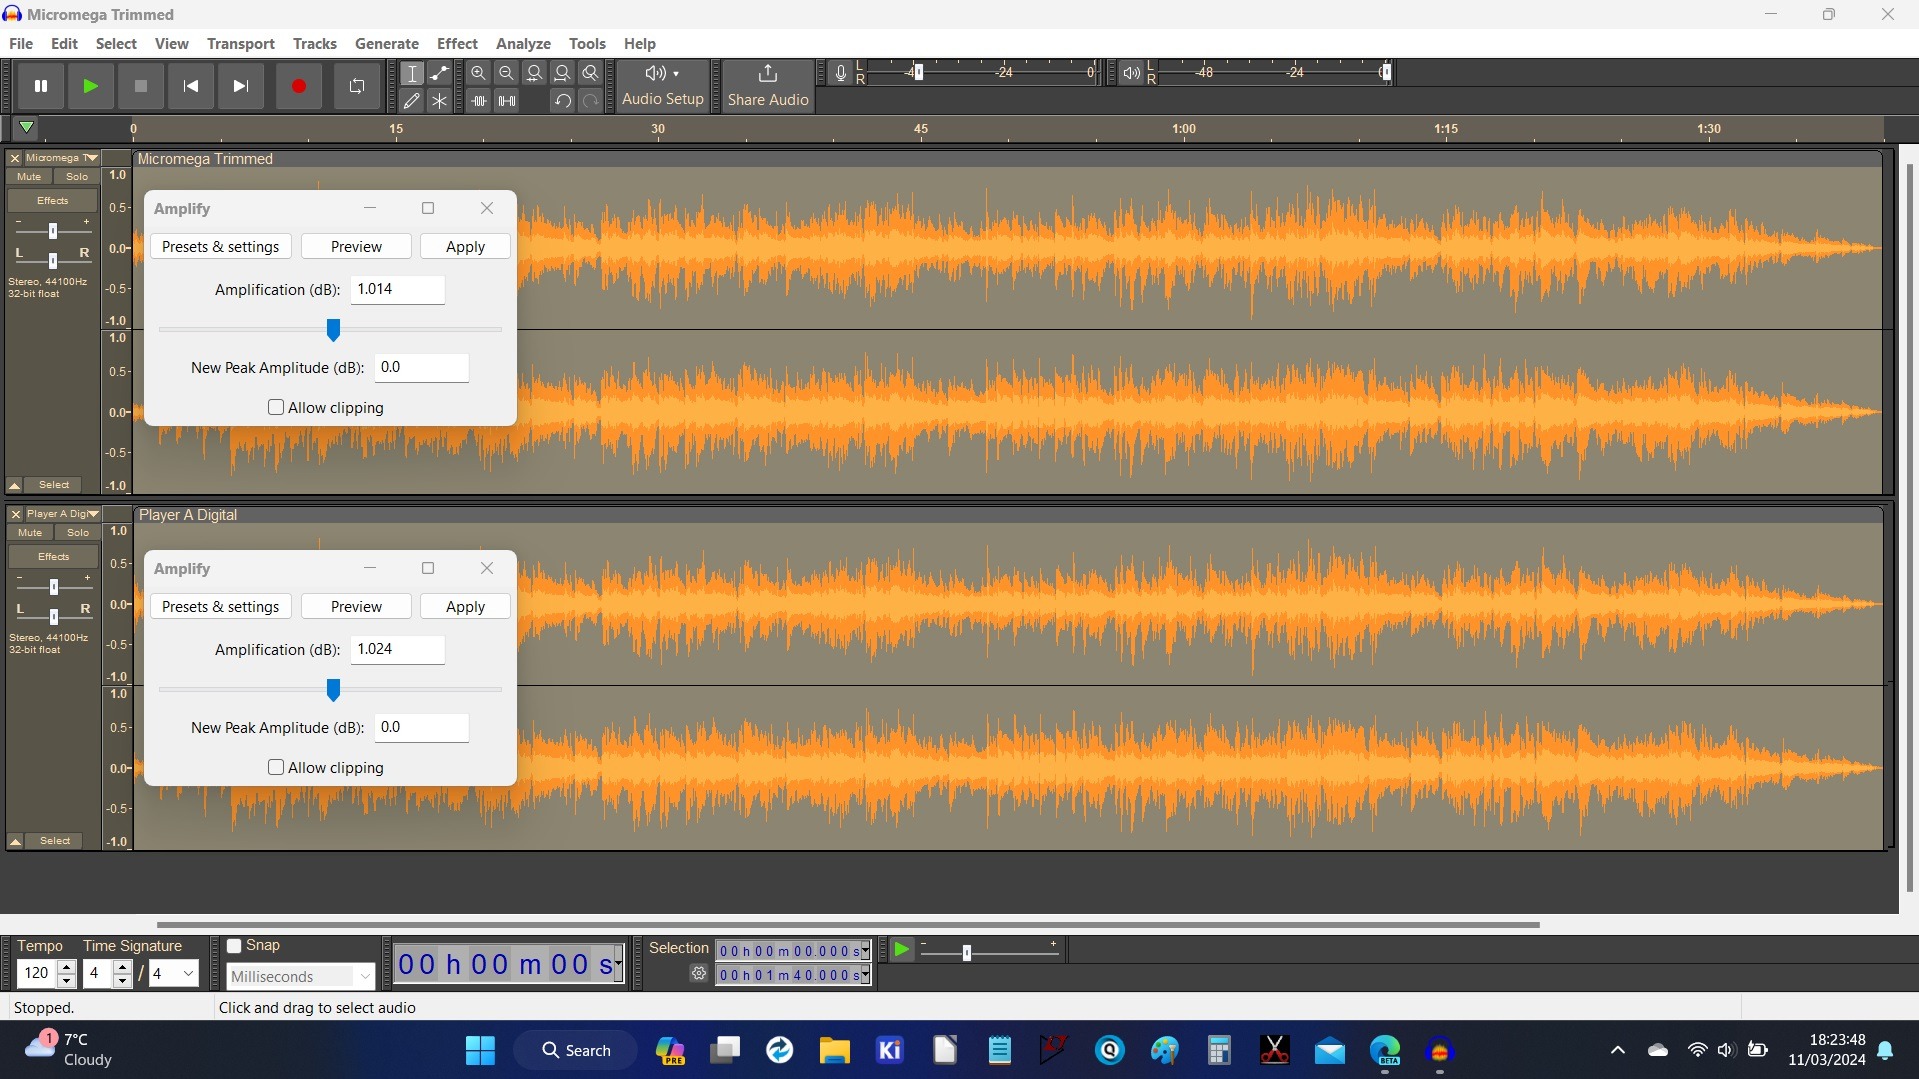Undo the last action
Image resolution: width=1919 pixels, height=1079 pixels.
coord(563,100)
